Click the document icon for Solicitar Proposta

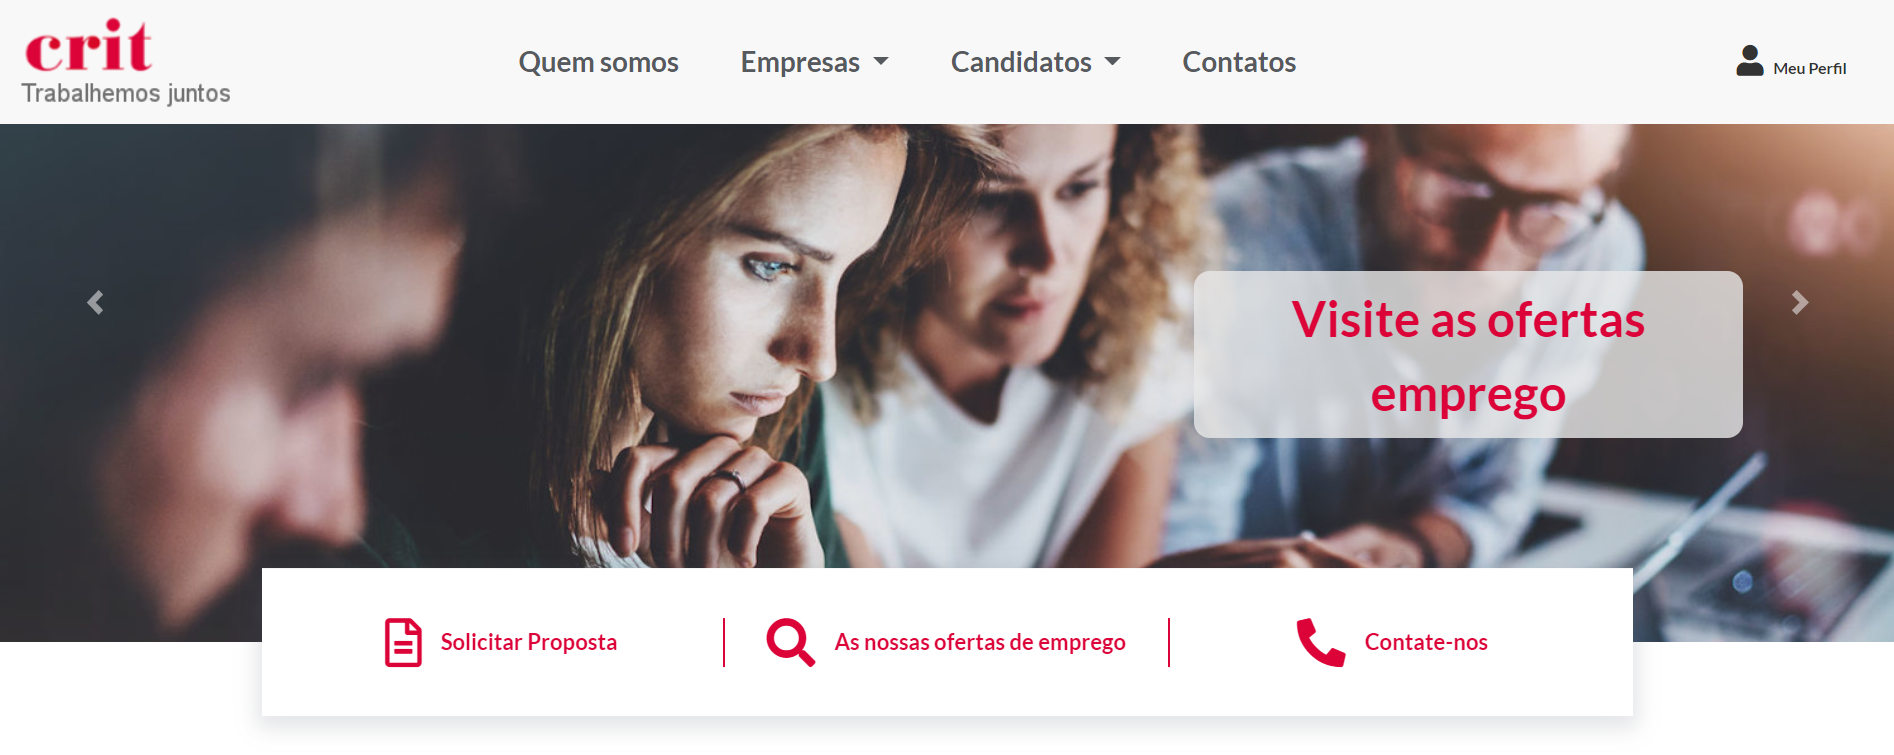(403, 642)
